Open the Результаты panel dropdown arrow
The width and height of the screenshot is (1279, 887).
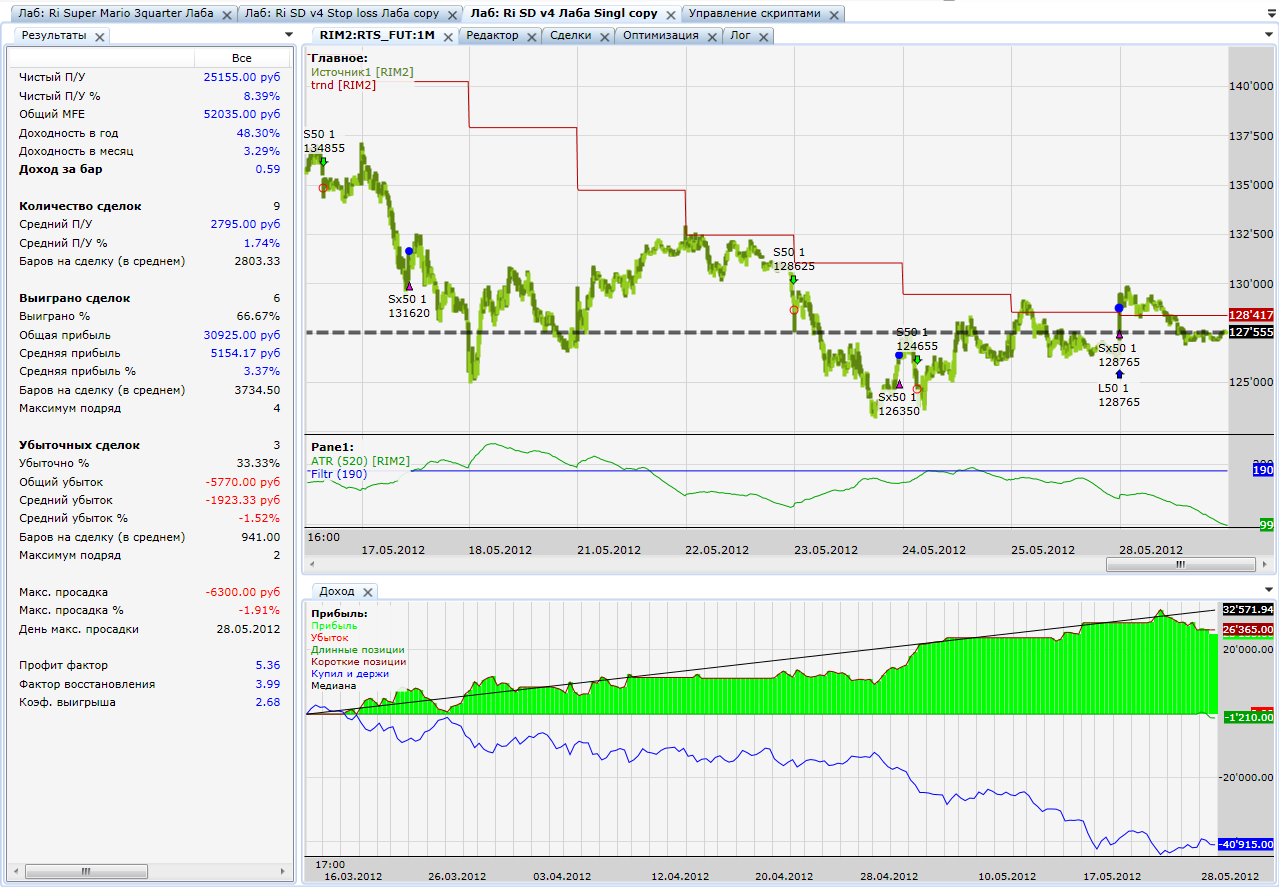tap(289, 35)
